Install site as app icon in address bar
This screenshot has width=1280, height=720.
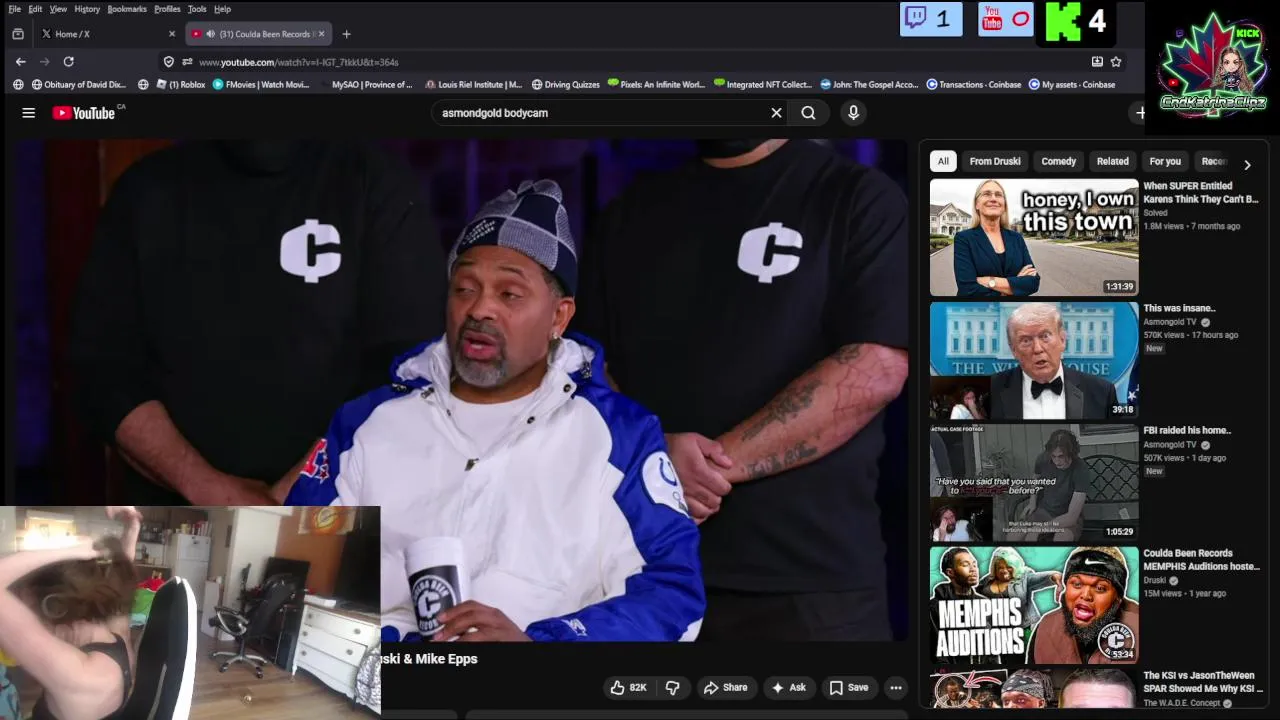[1097, 62]
